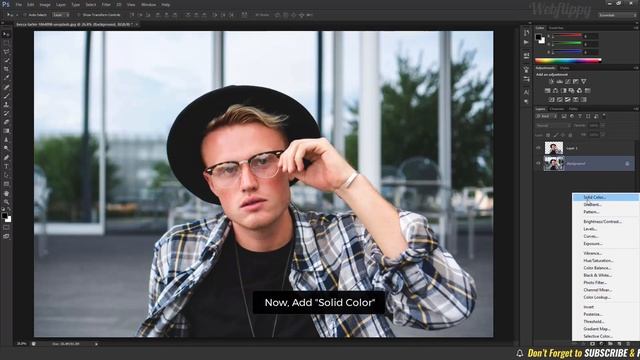
Task: Enable the Auto-Select checkbox
Action: click(25, 15)
